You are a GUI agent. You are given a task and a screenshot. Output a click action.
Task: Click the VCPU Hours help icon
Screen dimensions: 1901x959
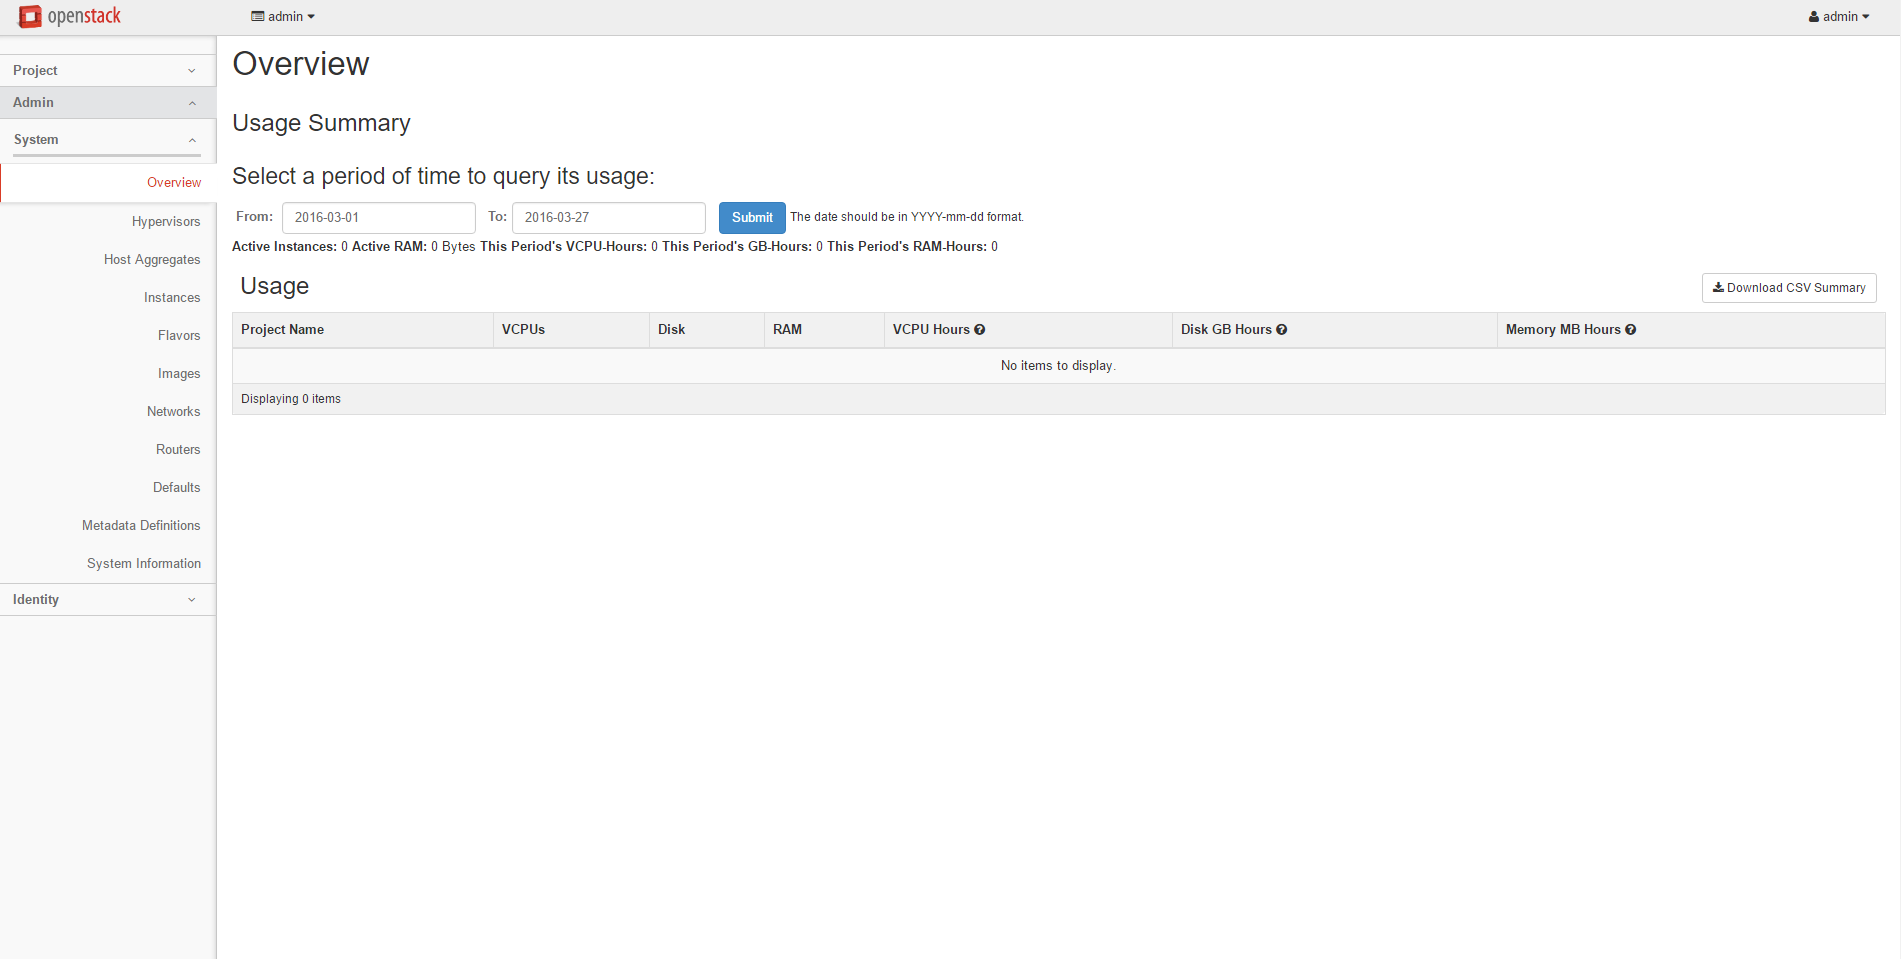pos(980,330)
